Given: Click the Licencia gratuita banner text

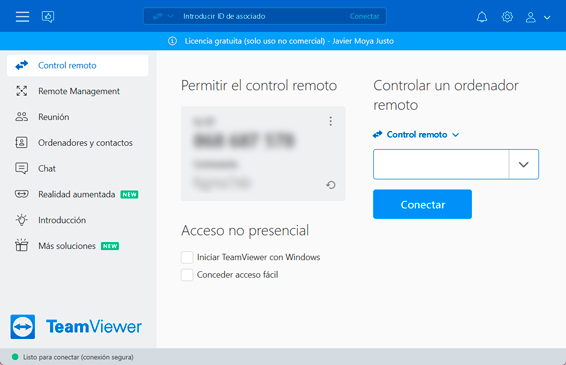Looking at the screenshot, I should 289,41.
